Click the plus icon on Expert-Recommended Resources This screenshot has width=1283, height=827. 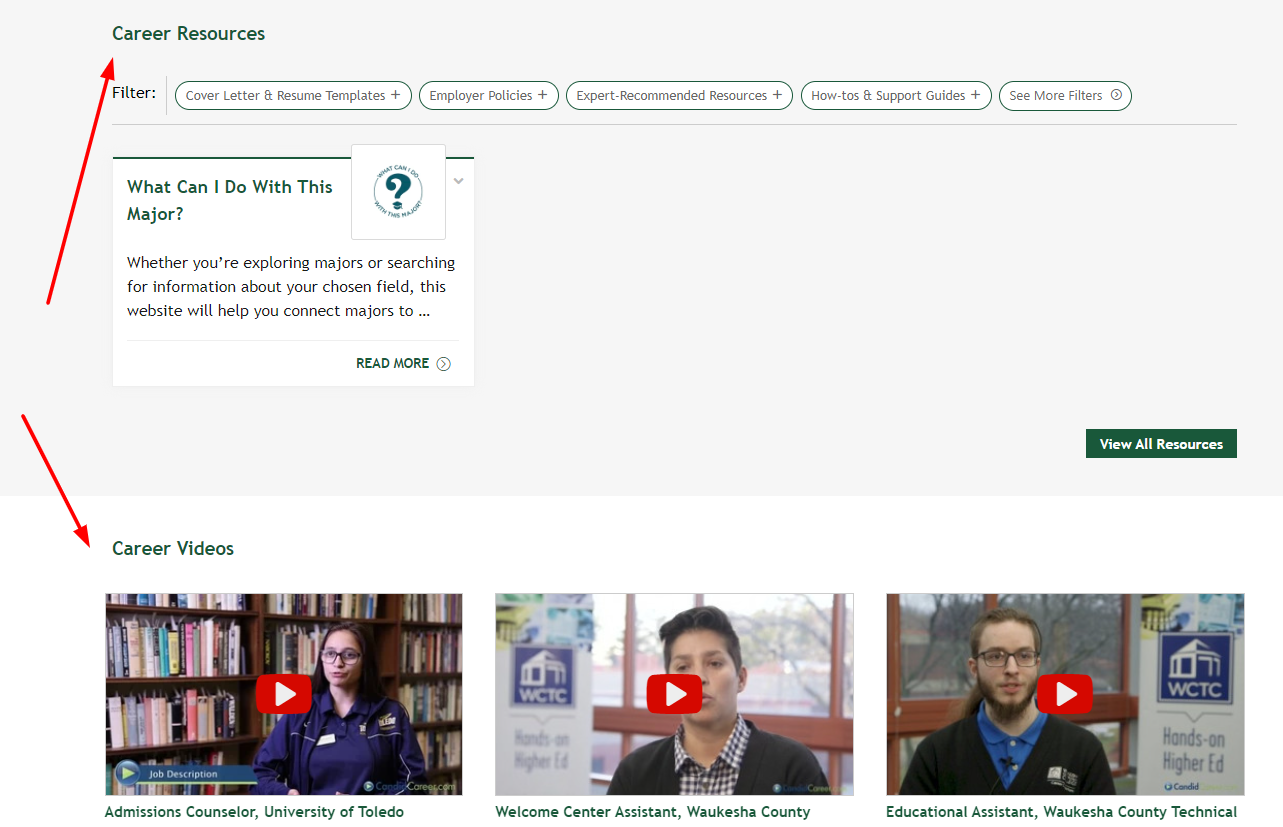[777, 95]
